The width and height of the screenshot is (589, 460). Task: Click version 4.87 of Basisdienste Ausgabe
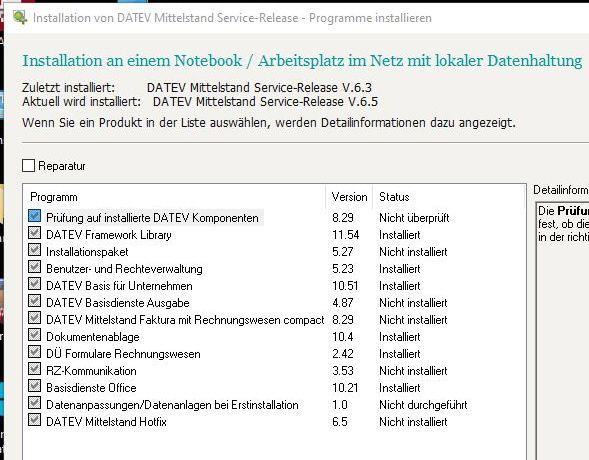point(343,303)
